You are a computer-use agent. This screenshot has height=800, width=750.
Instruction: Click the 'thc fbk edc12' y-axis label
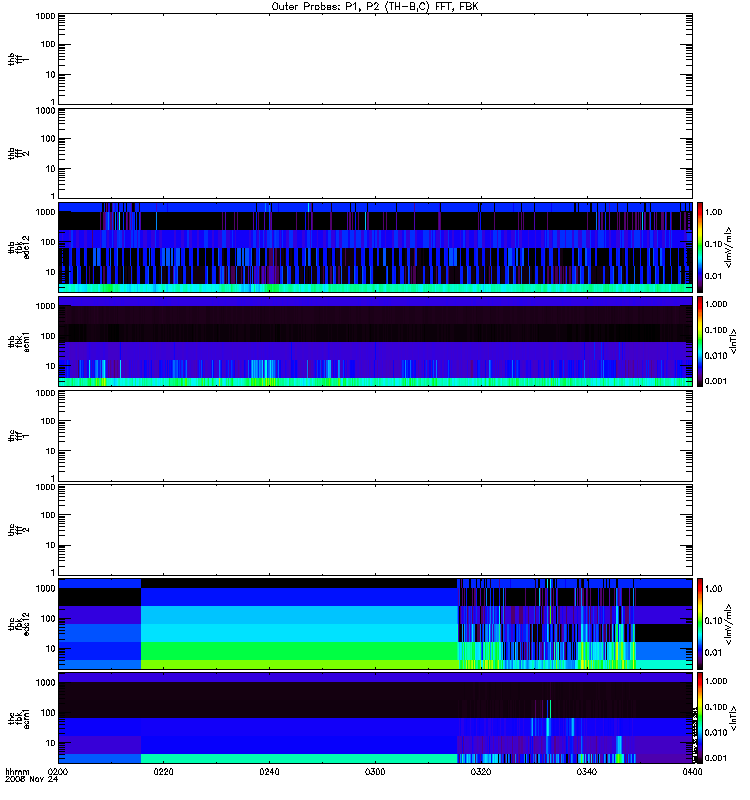19,623
